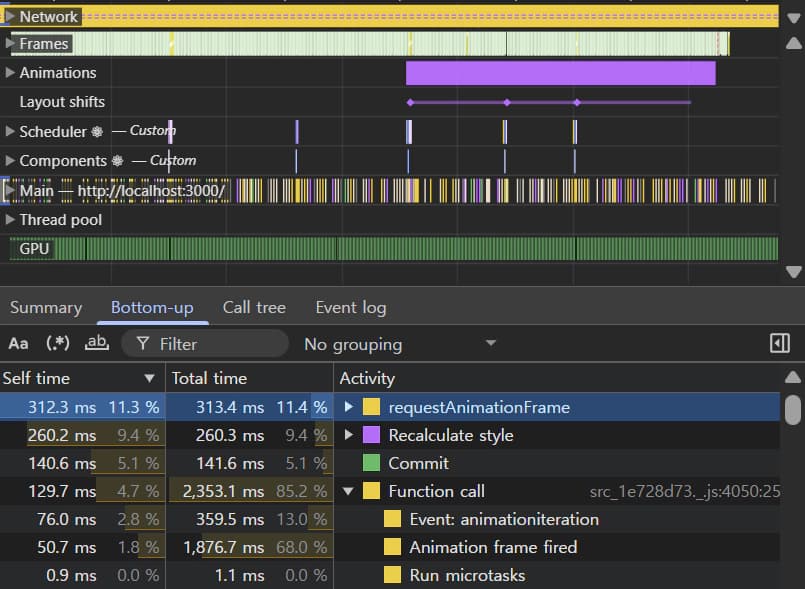Open the Event log tab
This screenshot has height=589, width=805.
[350, 308]
